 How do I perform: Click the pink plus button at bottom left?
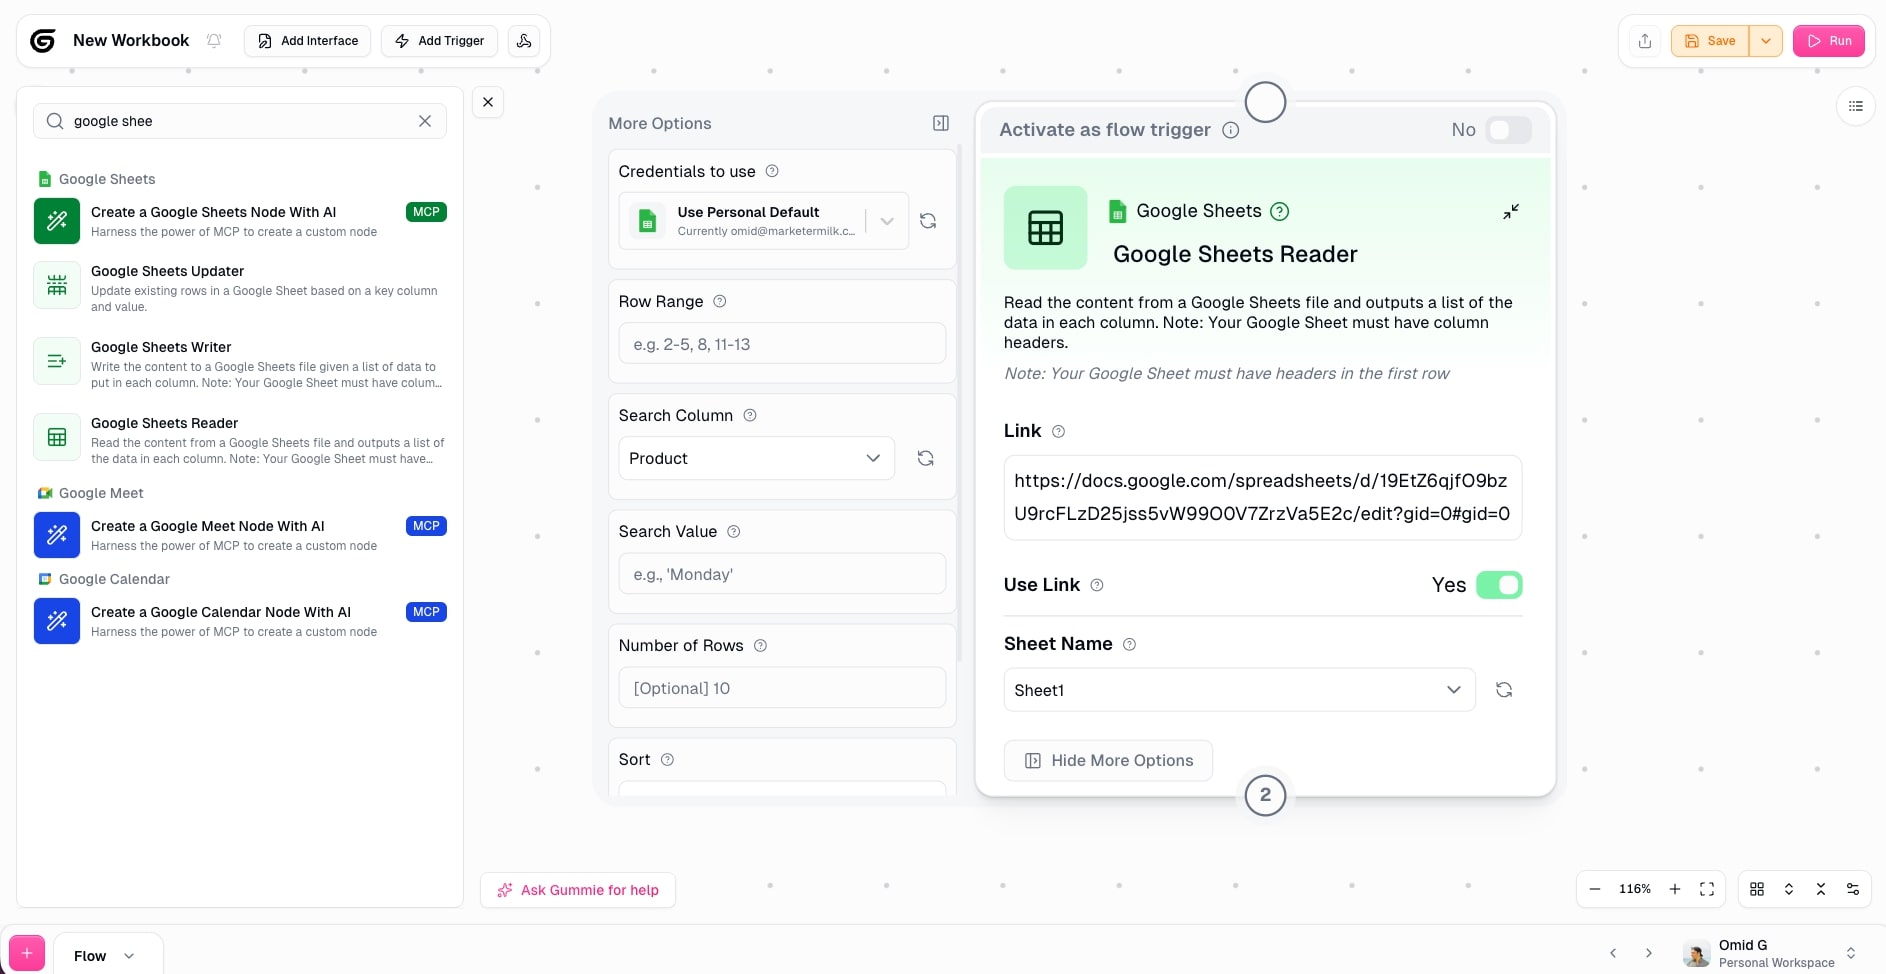27,954
